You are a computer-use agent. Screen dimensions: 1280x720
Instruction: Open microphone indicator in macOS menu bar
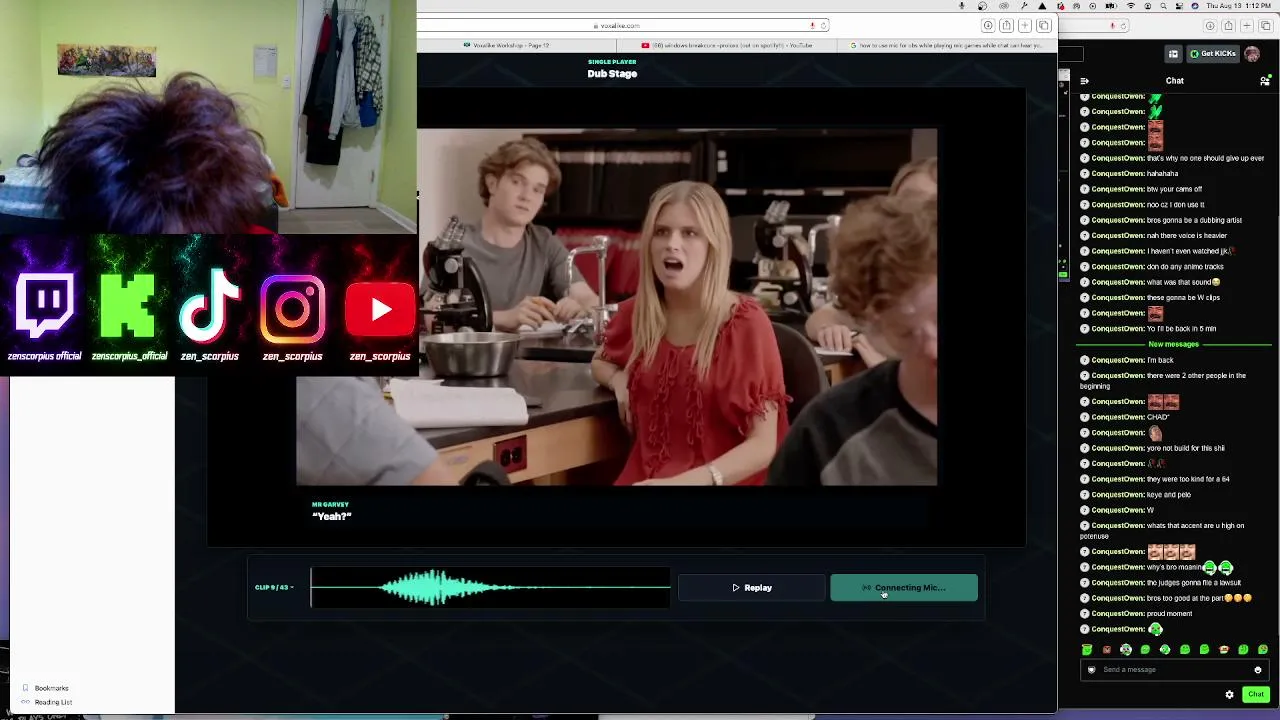[962, 6]
